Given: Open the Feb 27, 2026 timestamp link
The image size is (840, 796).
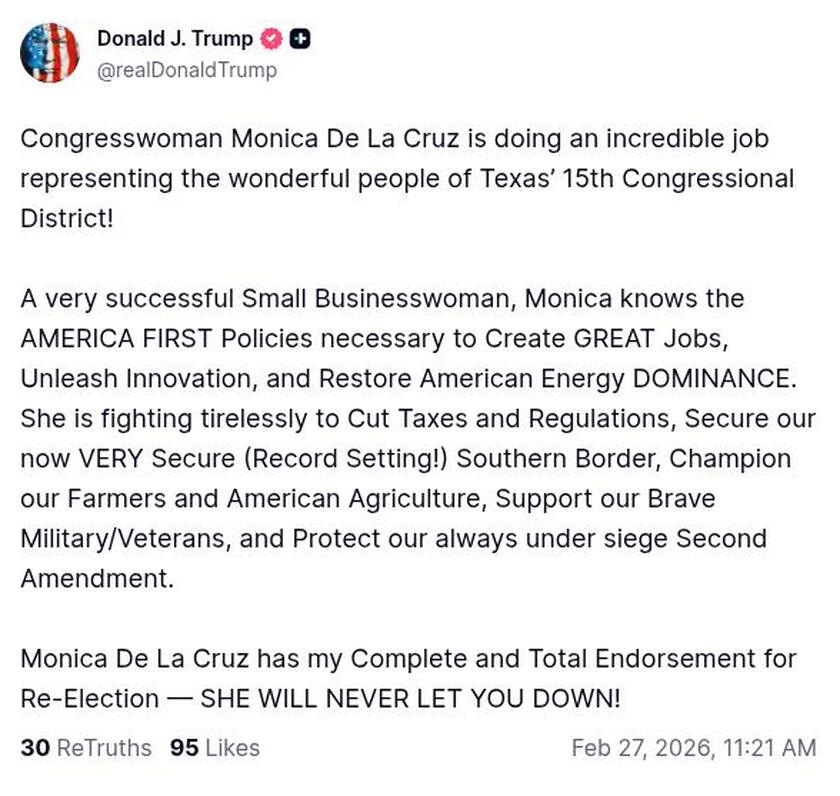Looking at the screenshot, I should pos(693,748).
